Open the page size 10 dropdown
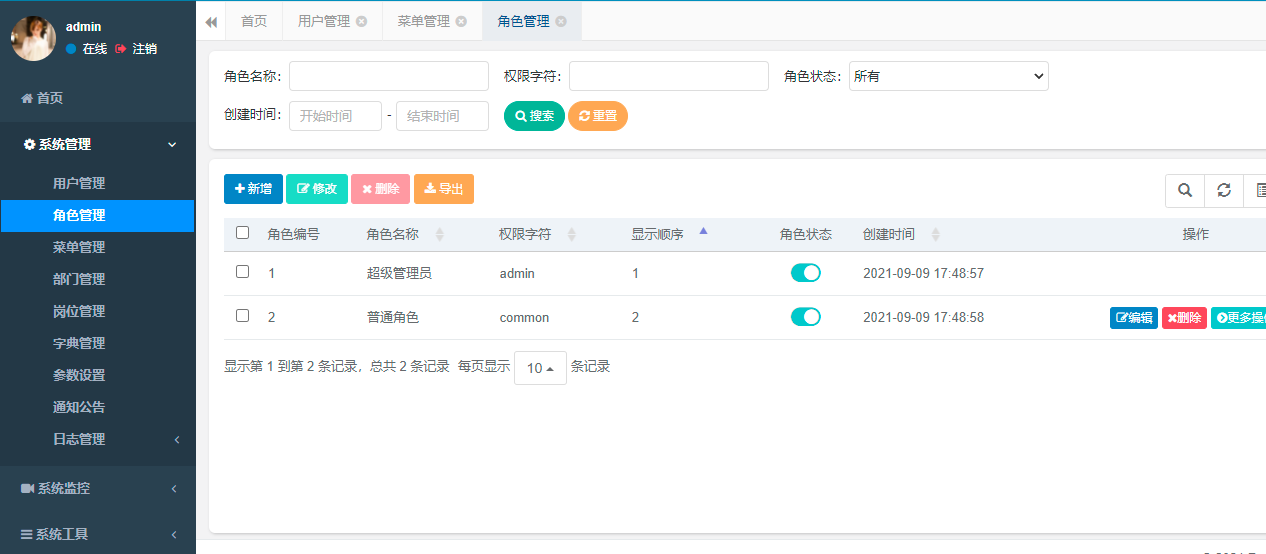 (540, 368)
